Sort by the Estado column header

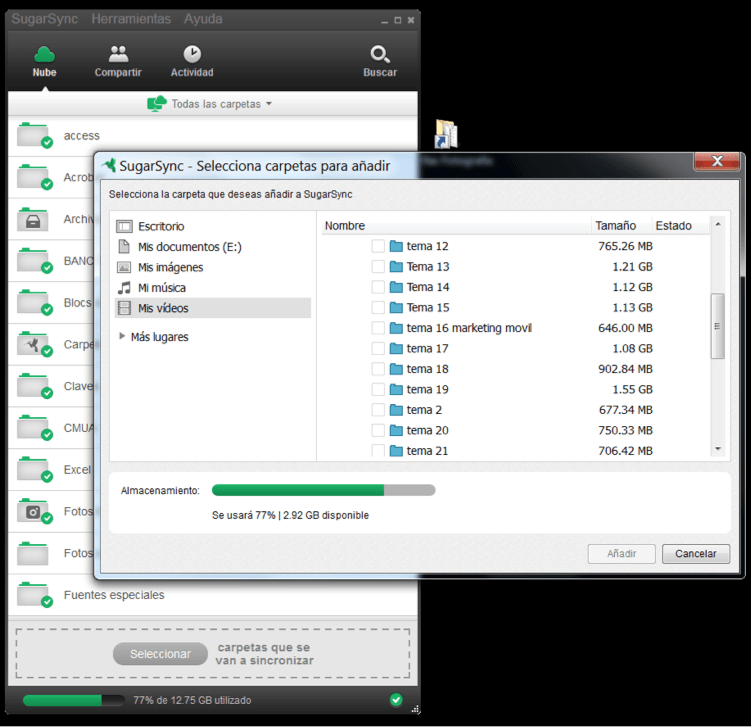click(x=680, y=226)
